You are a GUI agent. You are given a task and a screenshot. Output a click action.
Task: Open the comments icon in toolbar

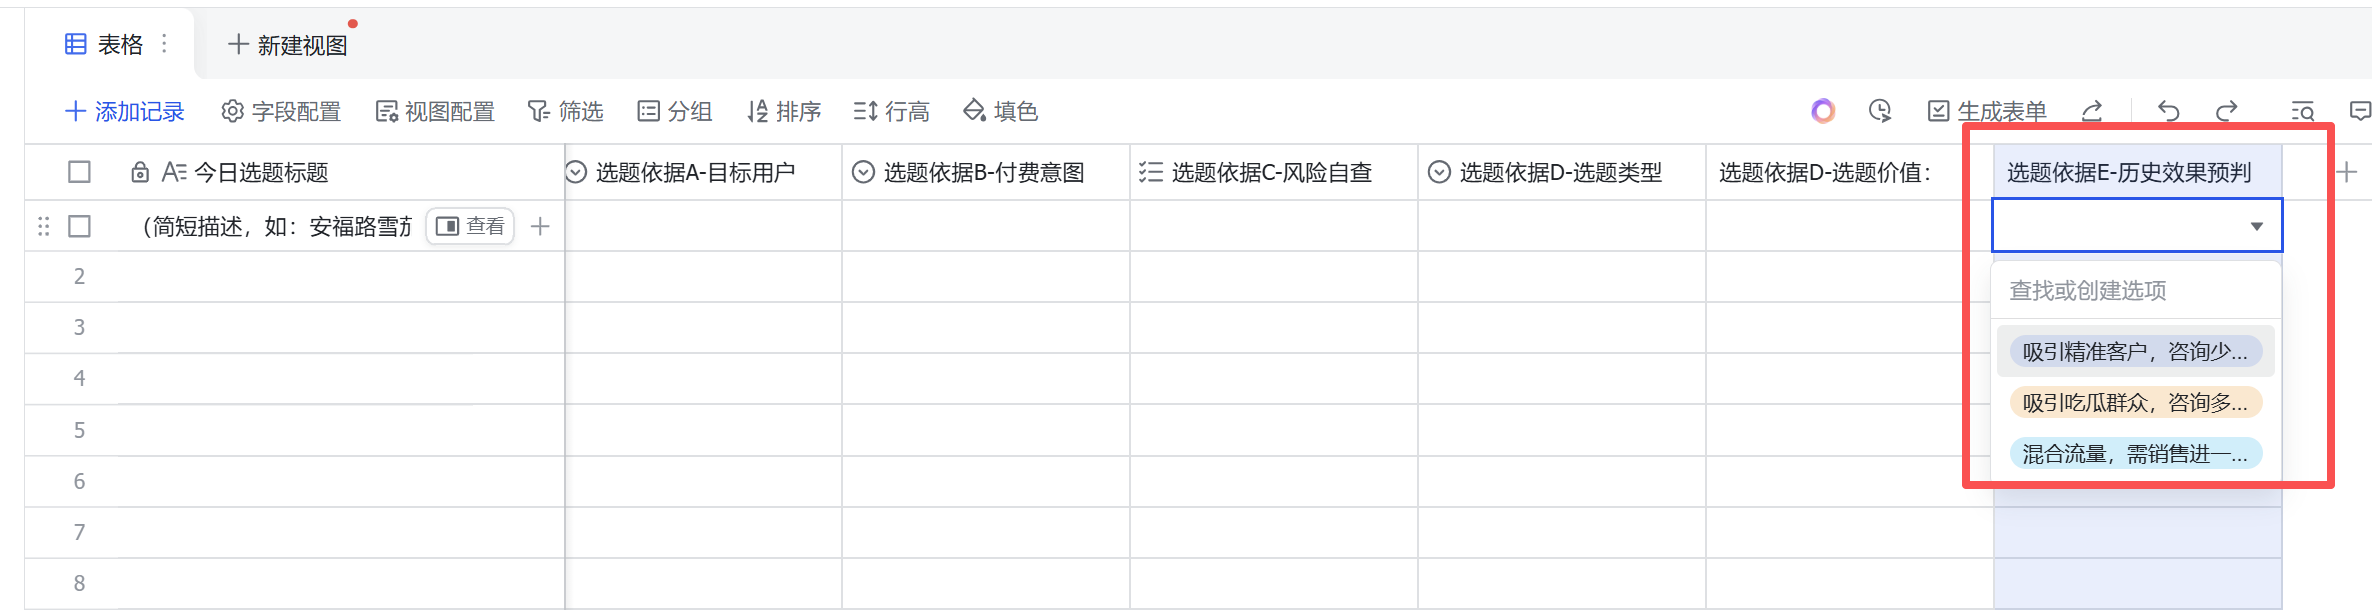pyautogui.click(x=2360, y=111)
